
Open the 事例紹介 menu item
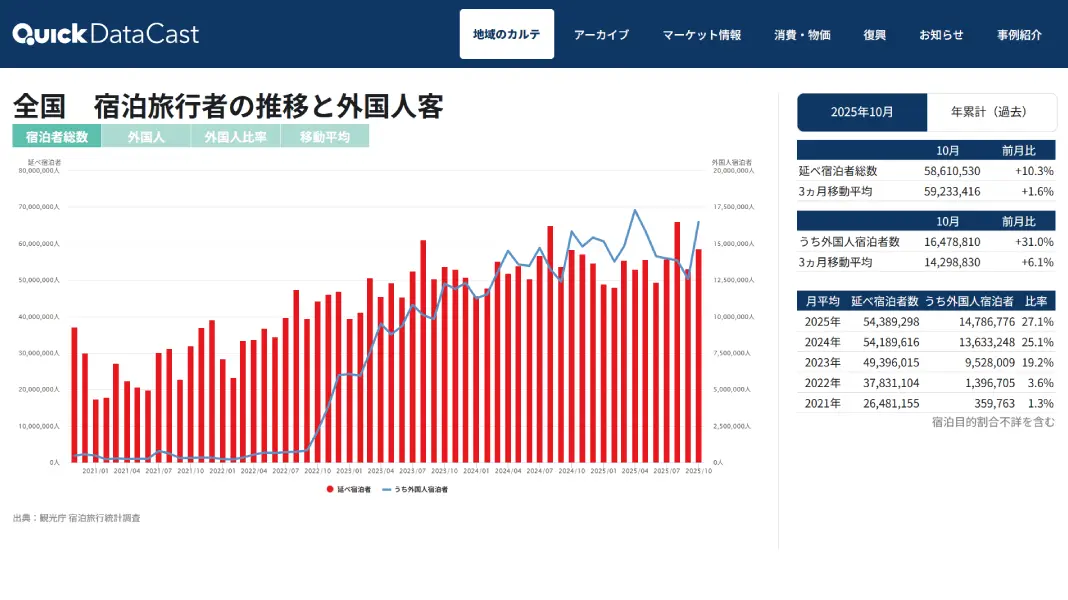[x=1020, y=35]
